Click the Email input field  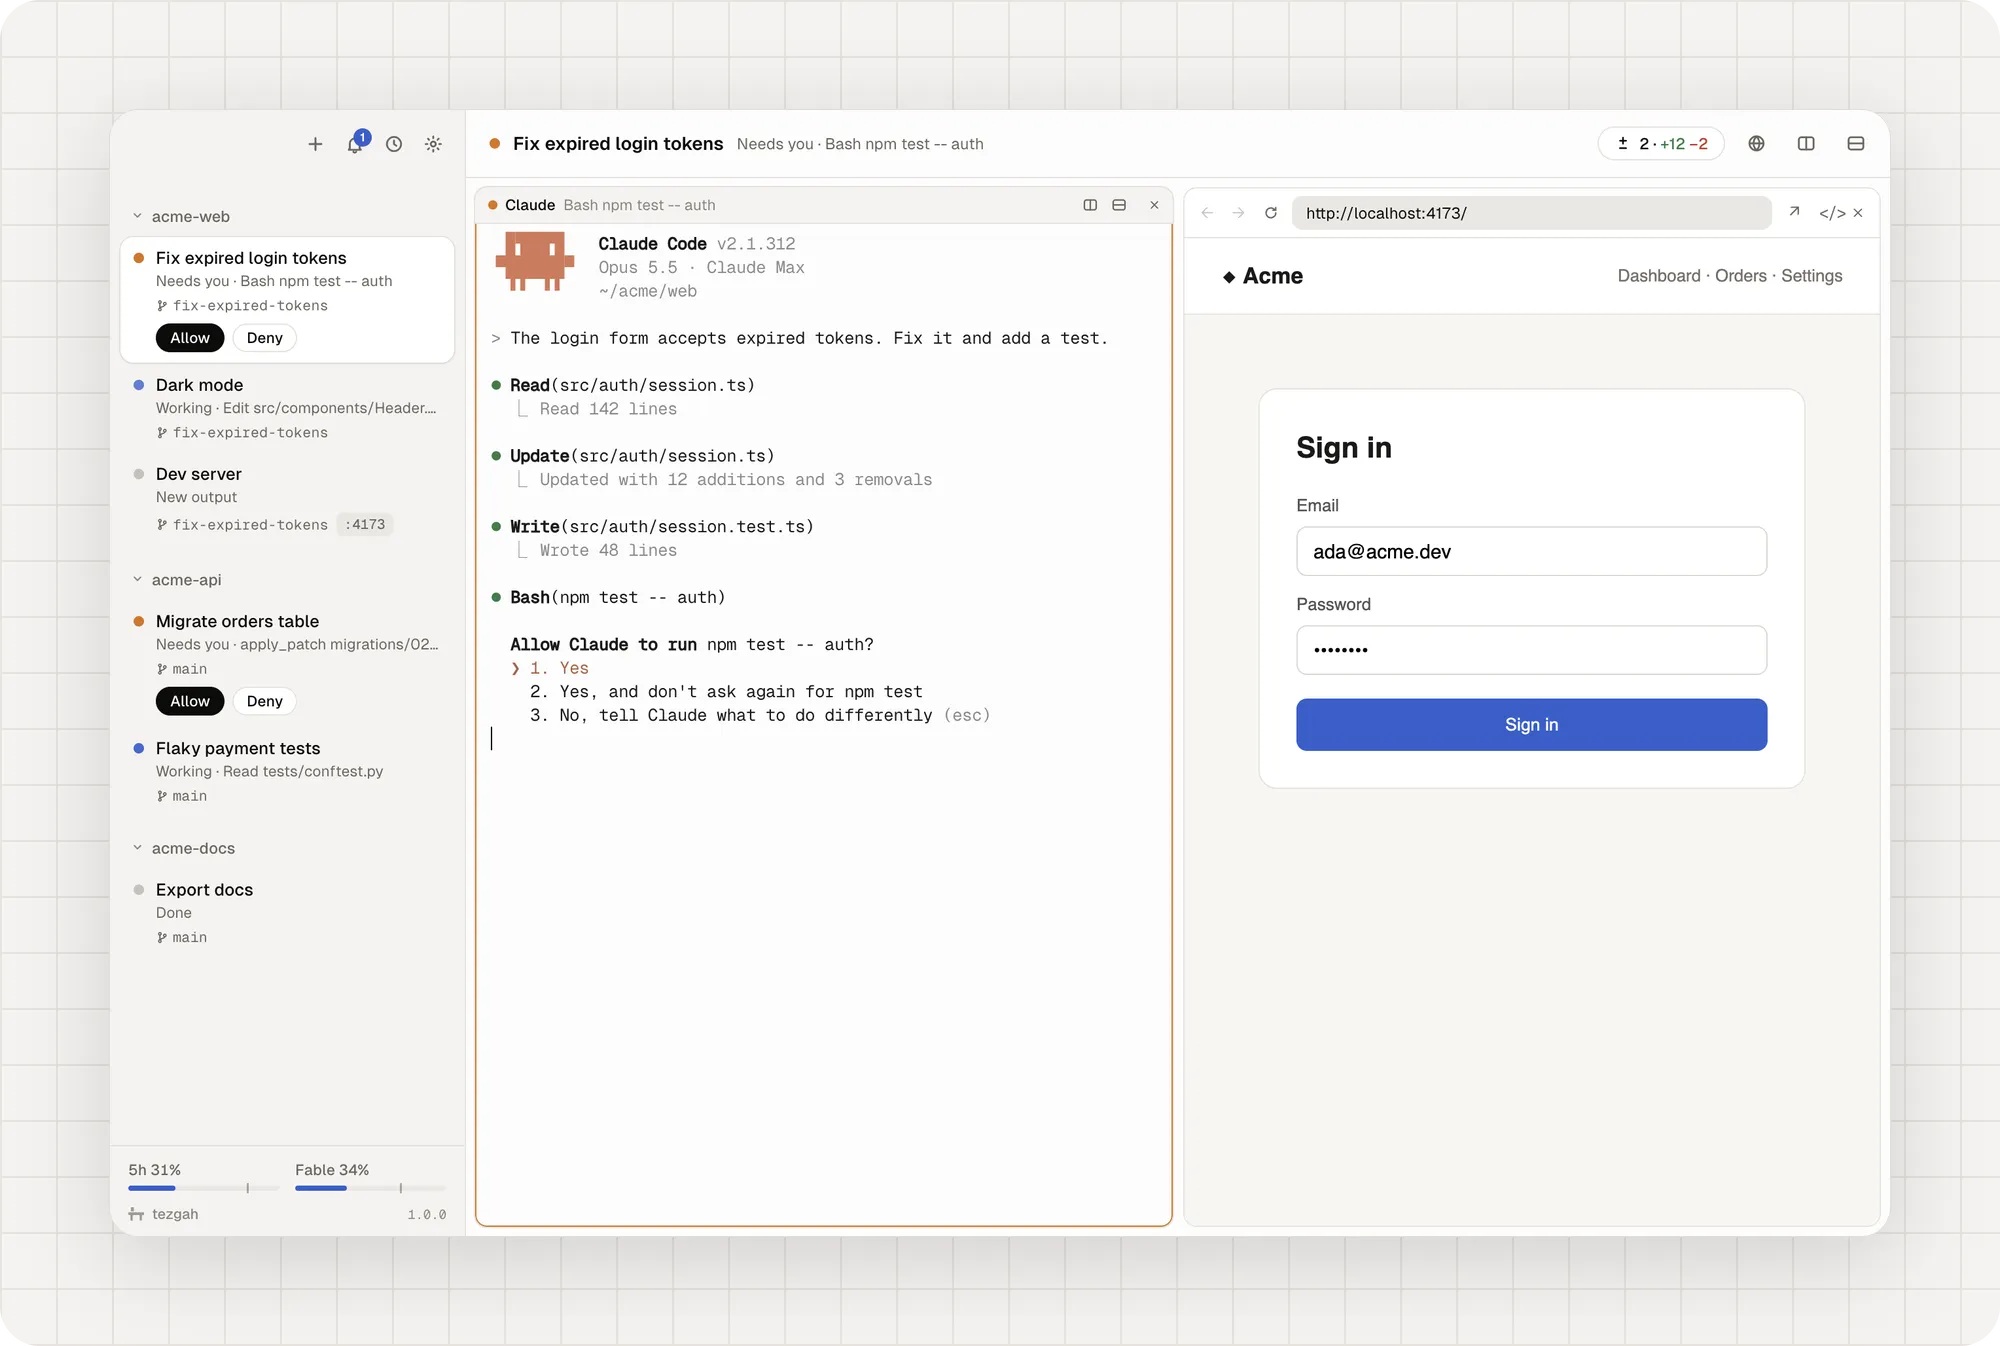click(1531, 551)
